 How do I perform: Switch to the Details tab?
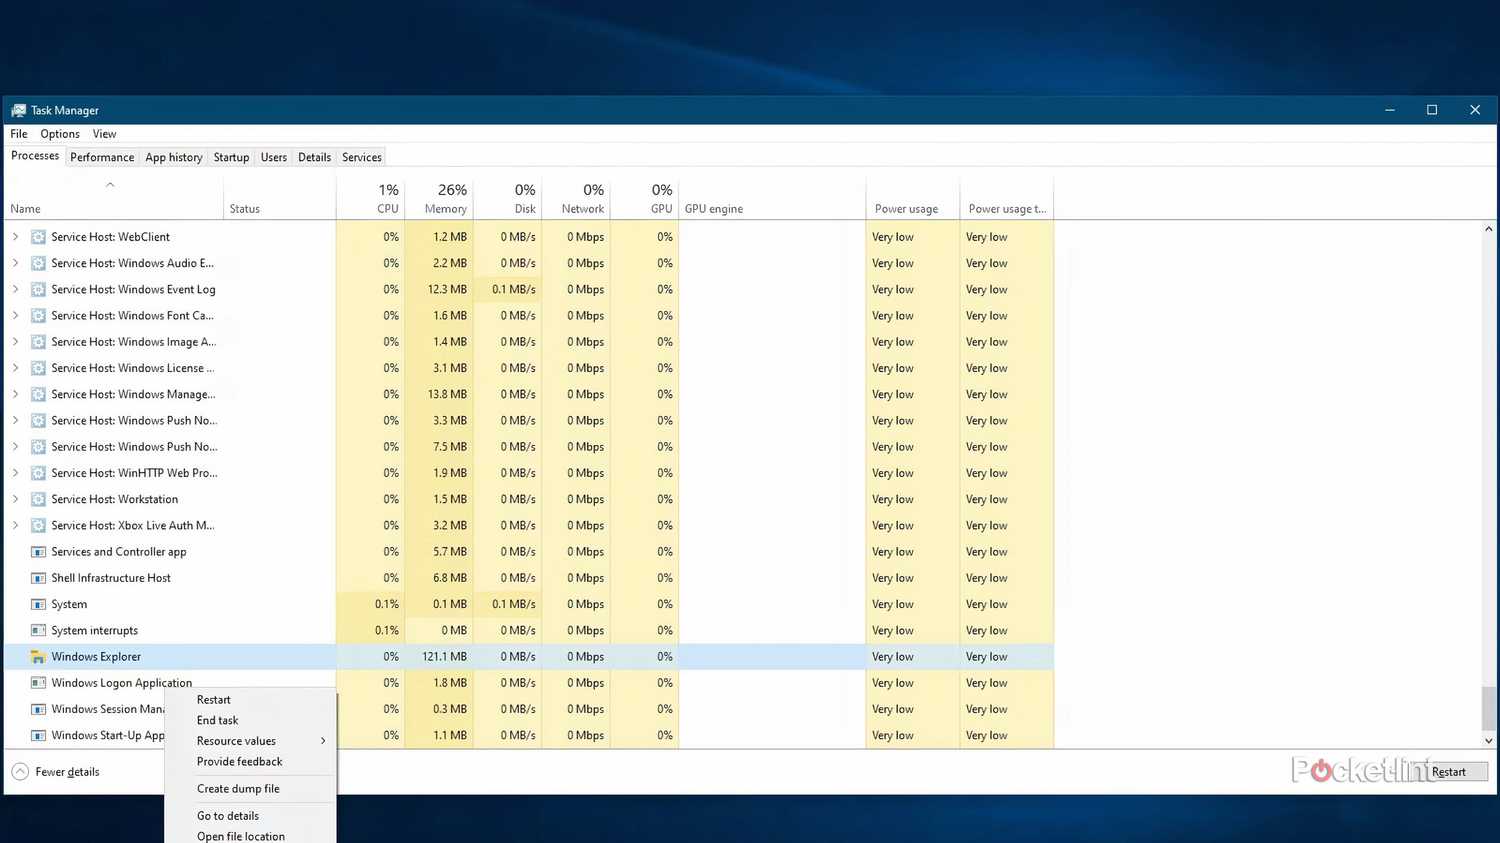[314, 157]
